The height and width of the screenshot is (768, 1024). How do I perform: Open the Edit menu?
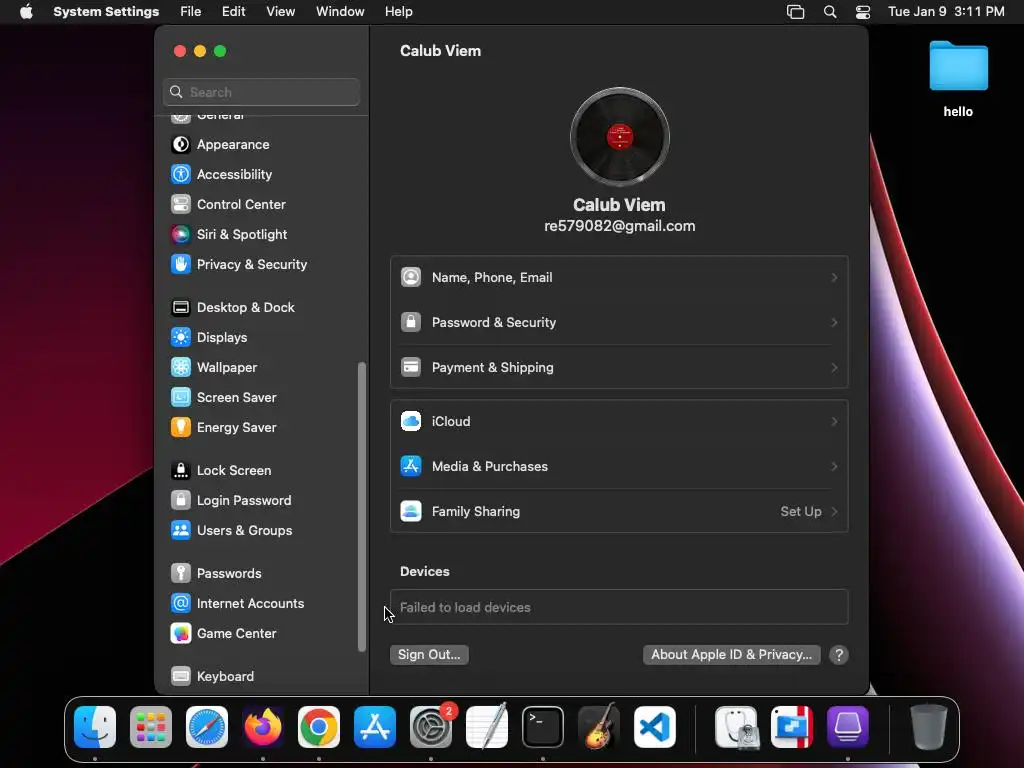233,12
